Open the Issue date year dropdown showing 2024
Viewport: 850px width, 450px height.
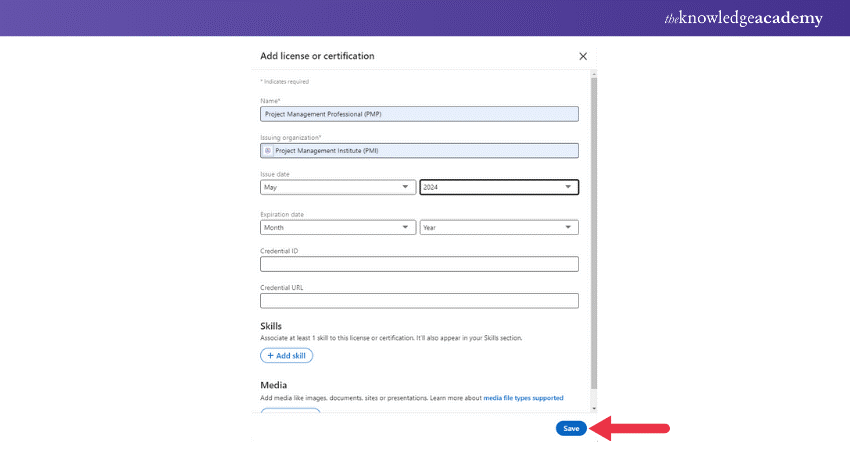(x=499, y=187)
